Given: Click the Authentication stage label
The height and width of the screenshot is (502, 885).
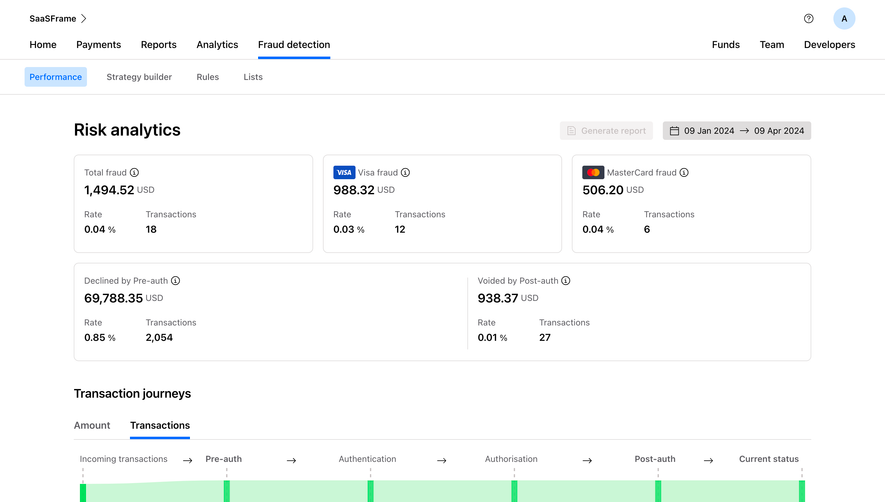Looking at the screenshot, I should click(367, 459).
